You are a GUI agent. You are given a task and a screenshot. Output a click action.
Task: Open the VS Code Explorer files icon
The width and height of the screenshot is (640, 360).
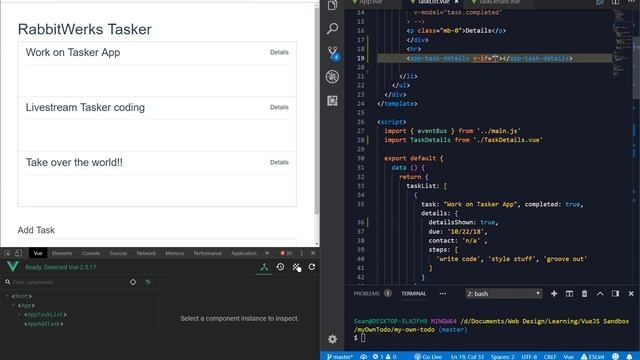tap(332, 5)
